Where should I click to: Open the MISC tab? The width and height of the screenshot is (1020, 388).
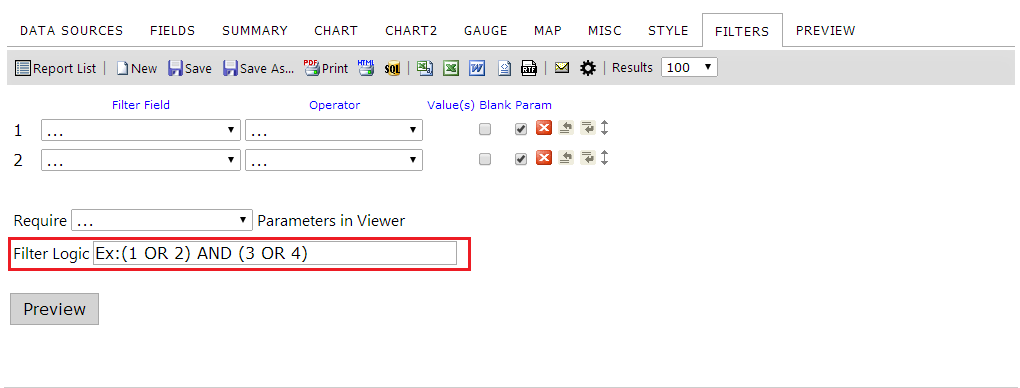tap(605, 31)
